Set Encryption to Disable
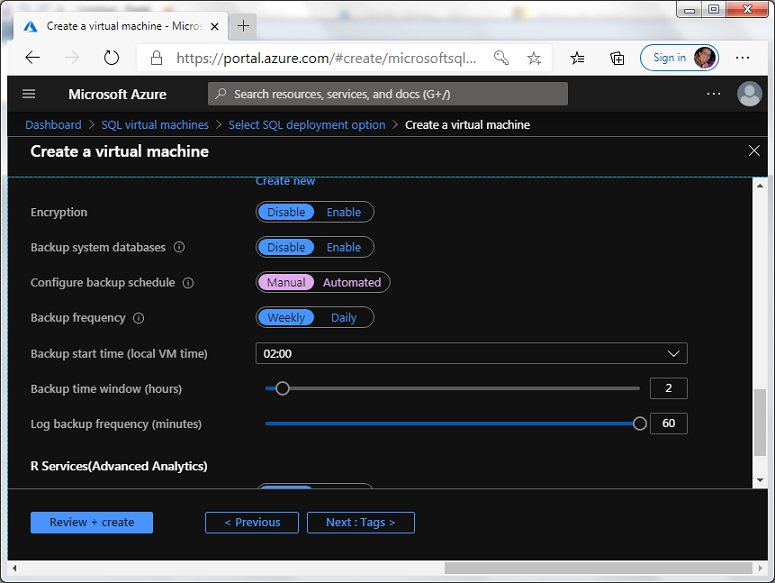The height and width of the screenshot is (583, 775). (286, 212)
